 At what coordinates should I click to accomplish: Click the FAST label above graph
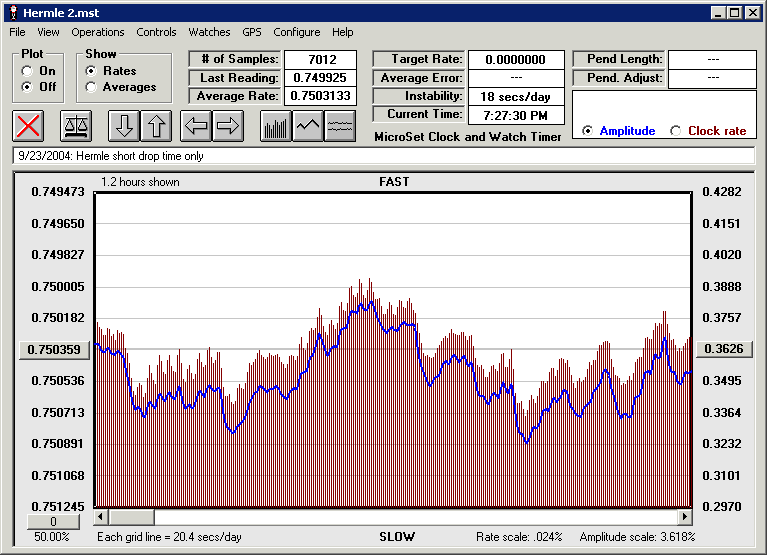click(394, 182)
